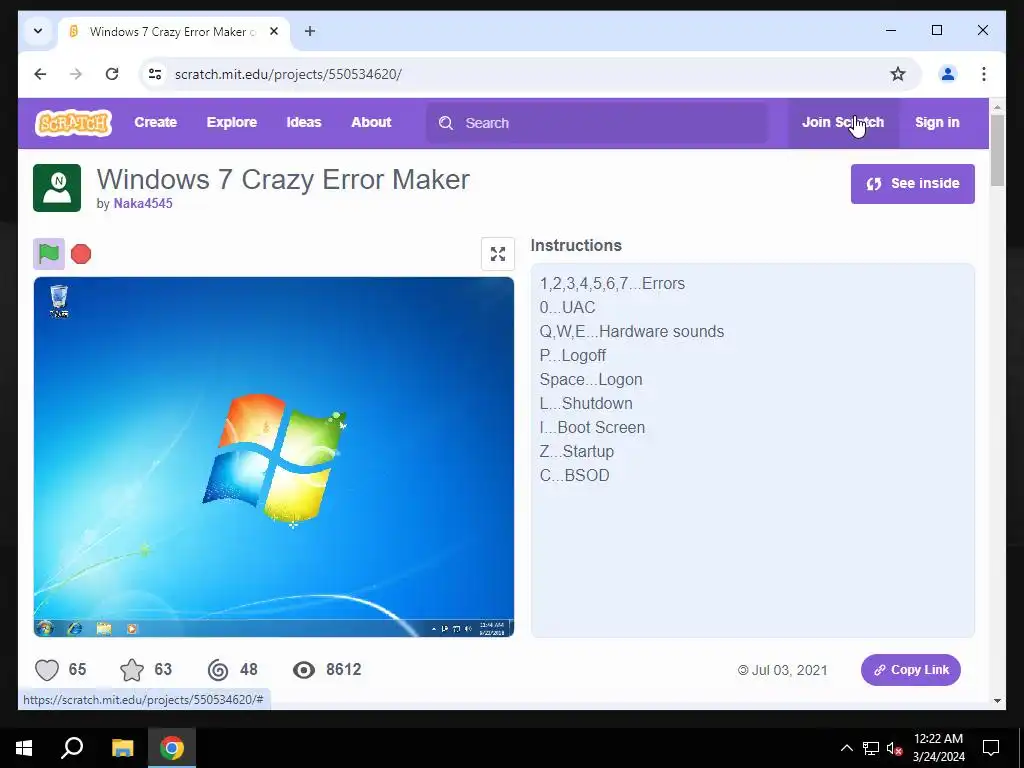
Task: Click the page vertical scrollbar thumb
Action: tap(997, 151)
